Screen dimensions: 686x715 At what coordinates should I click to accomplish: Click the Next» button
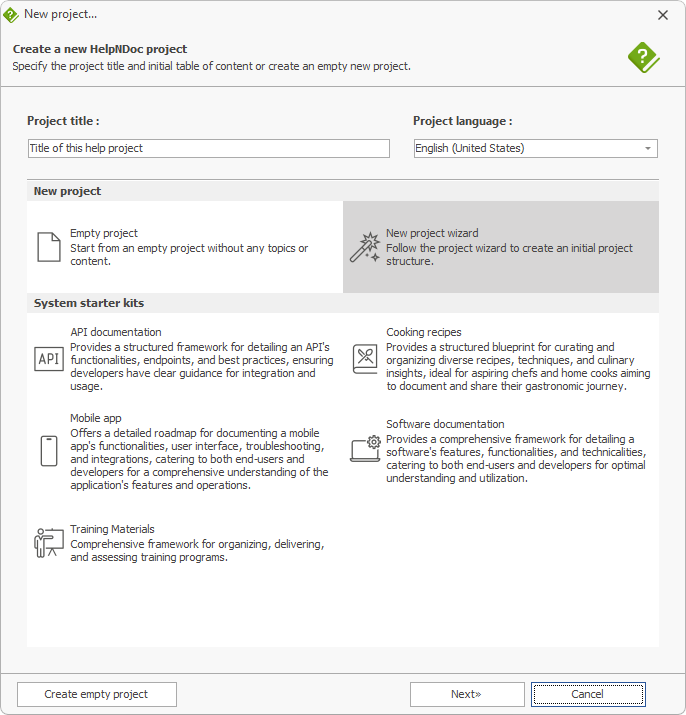pyautogui.click(x=467, y=694)
